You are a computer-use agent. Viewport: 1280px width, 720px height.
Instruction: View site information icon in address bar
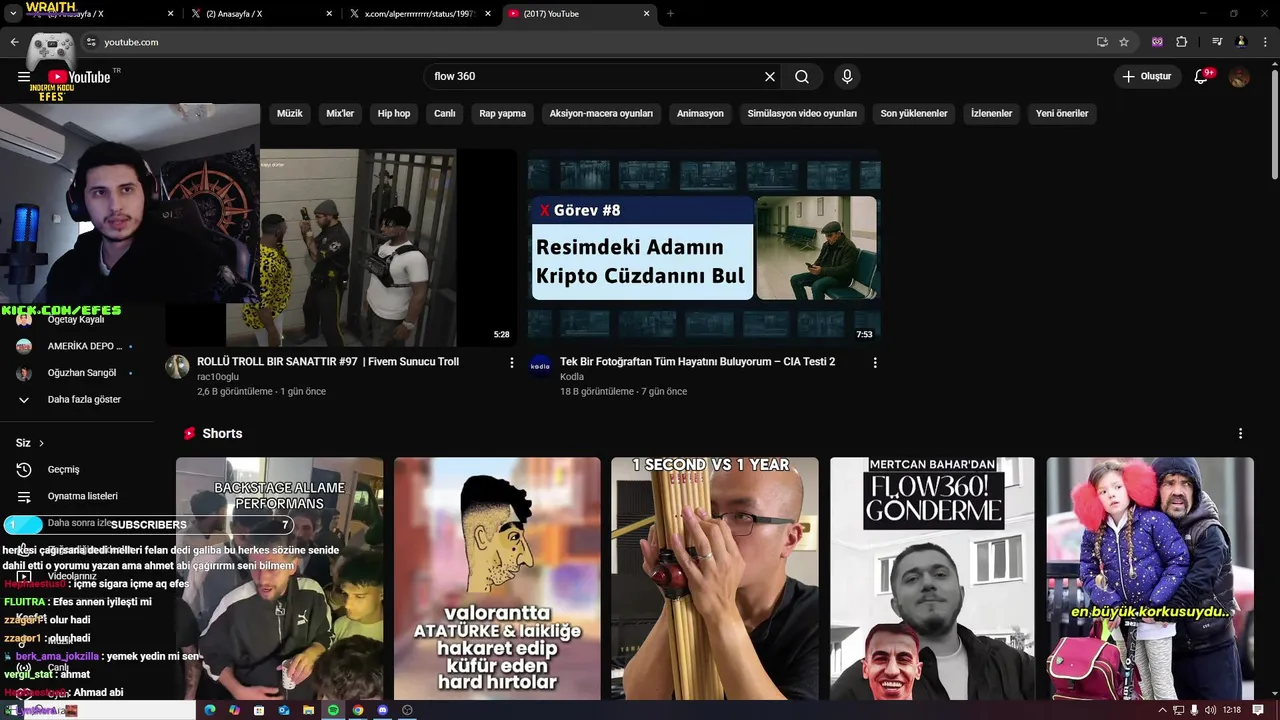[91, 42]
